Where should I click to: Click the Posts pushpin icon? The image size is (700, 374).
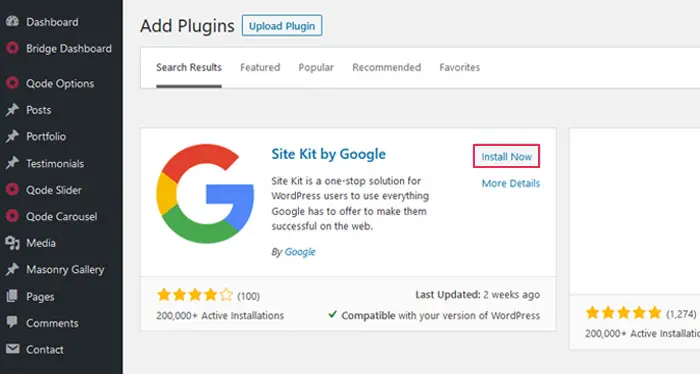(12, 109)
